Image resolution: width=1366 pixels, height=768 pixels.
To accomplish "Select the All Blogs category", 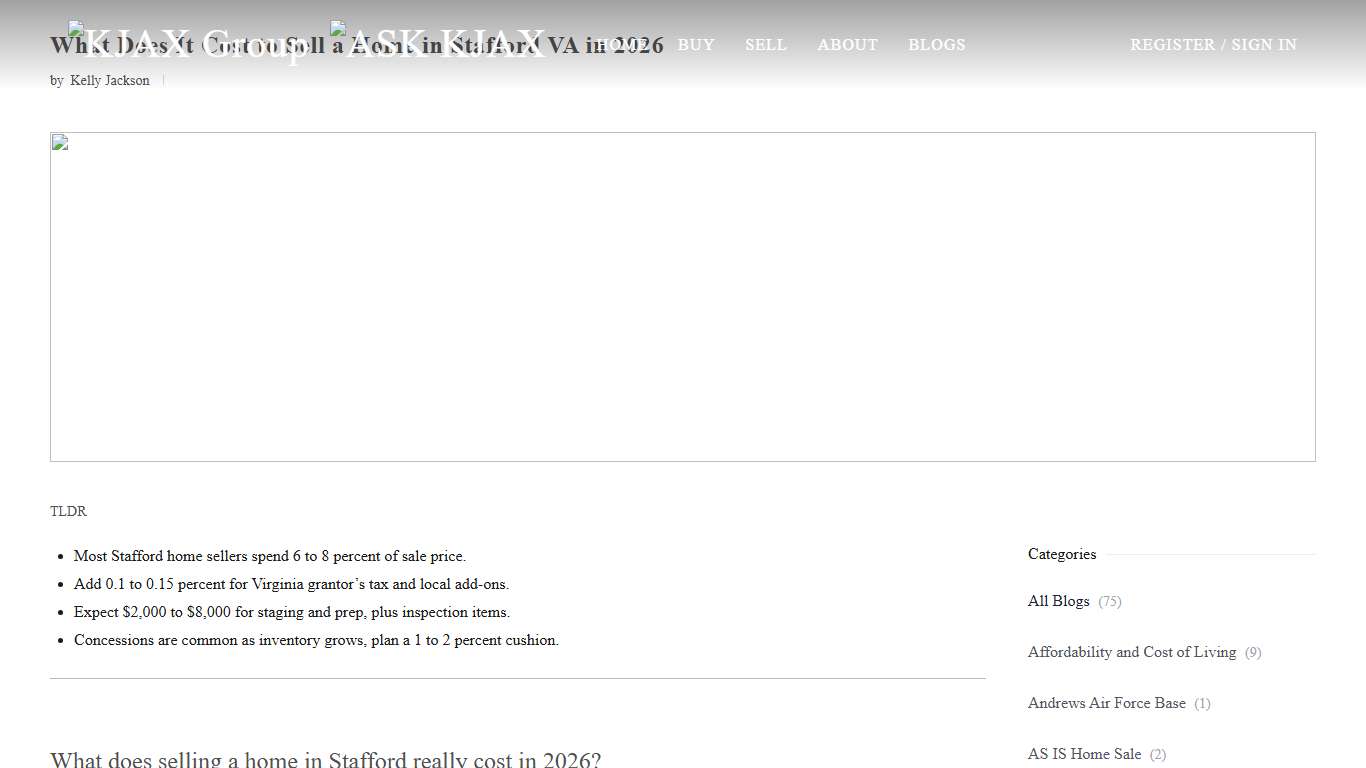I will pos(1058,601).
